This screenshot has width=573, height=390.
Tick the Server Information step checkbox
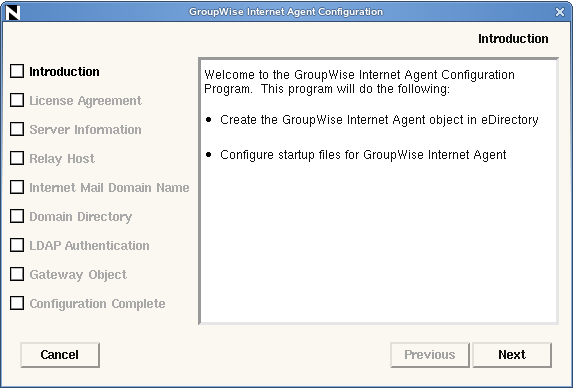(x=17, y=129)
